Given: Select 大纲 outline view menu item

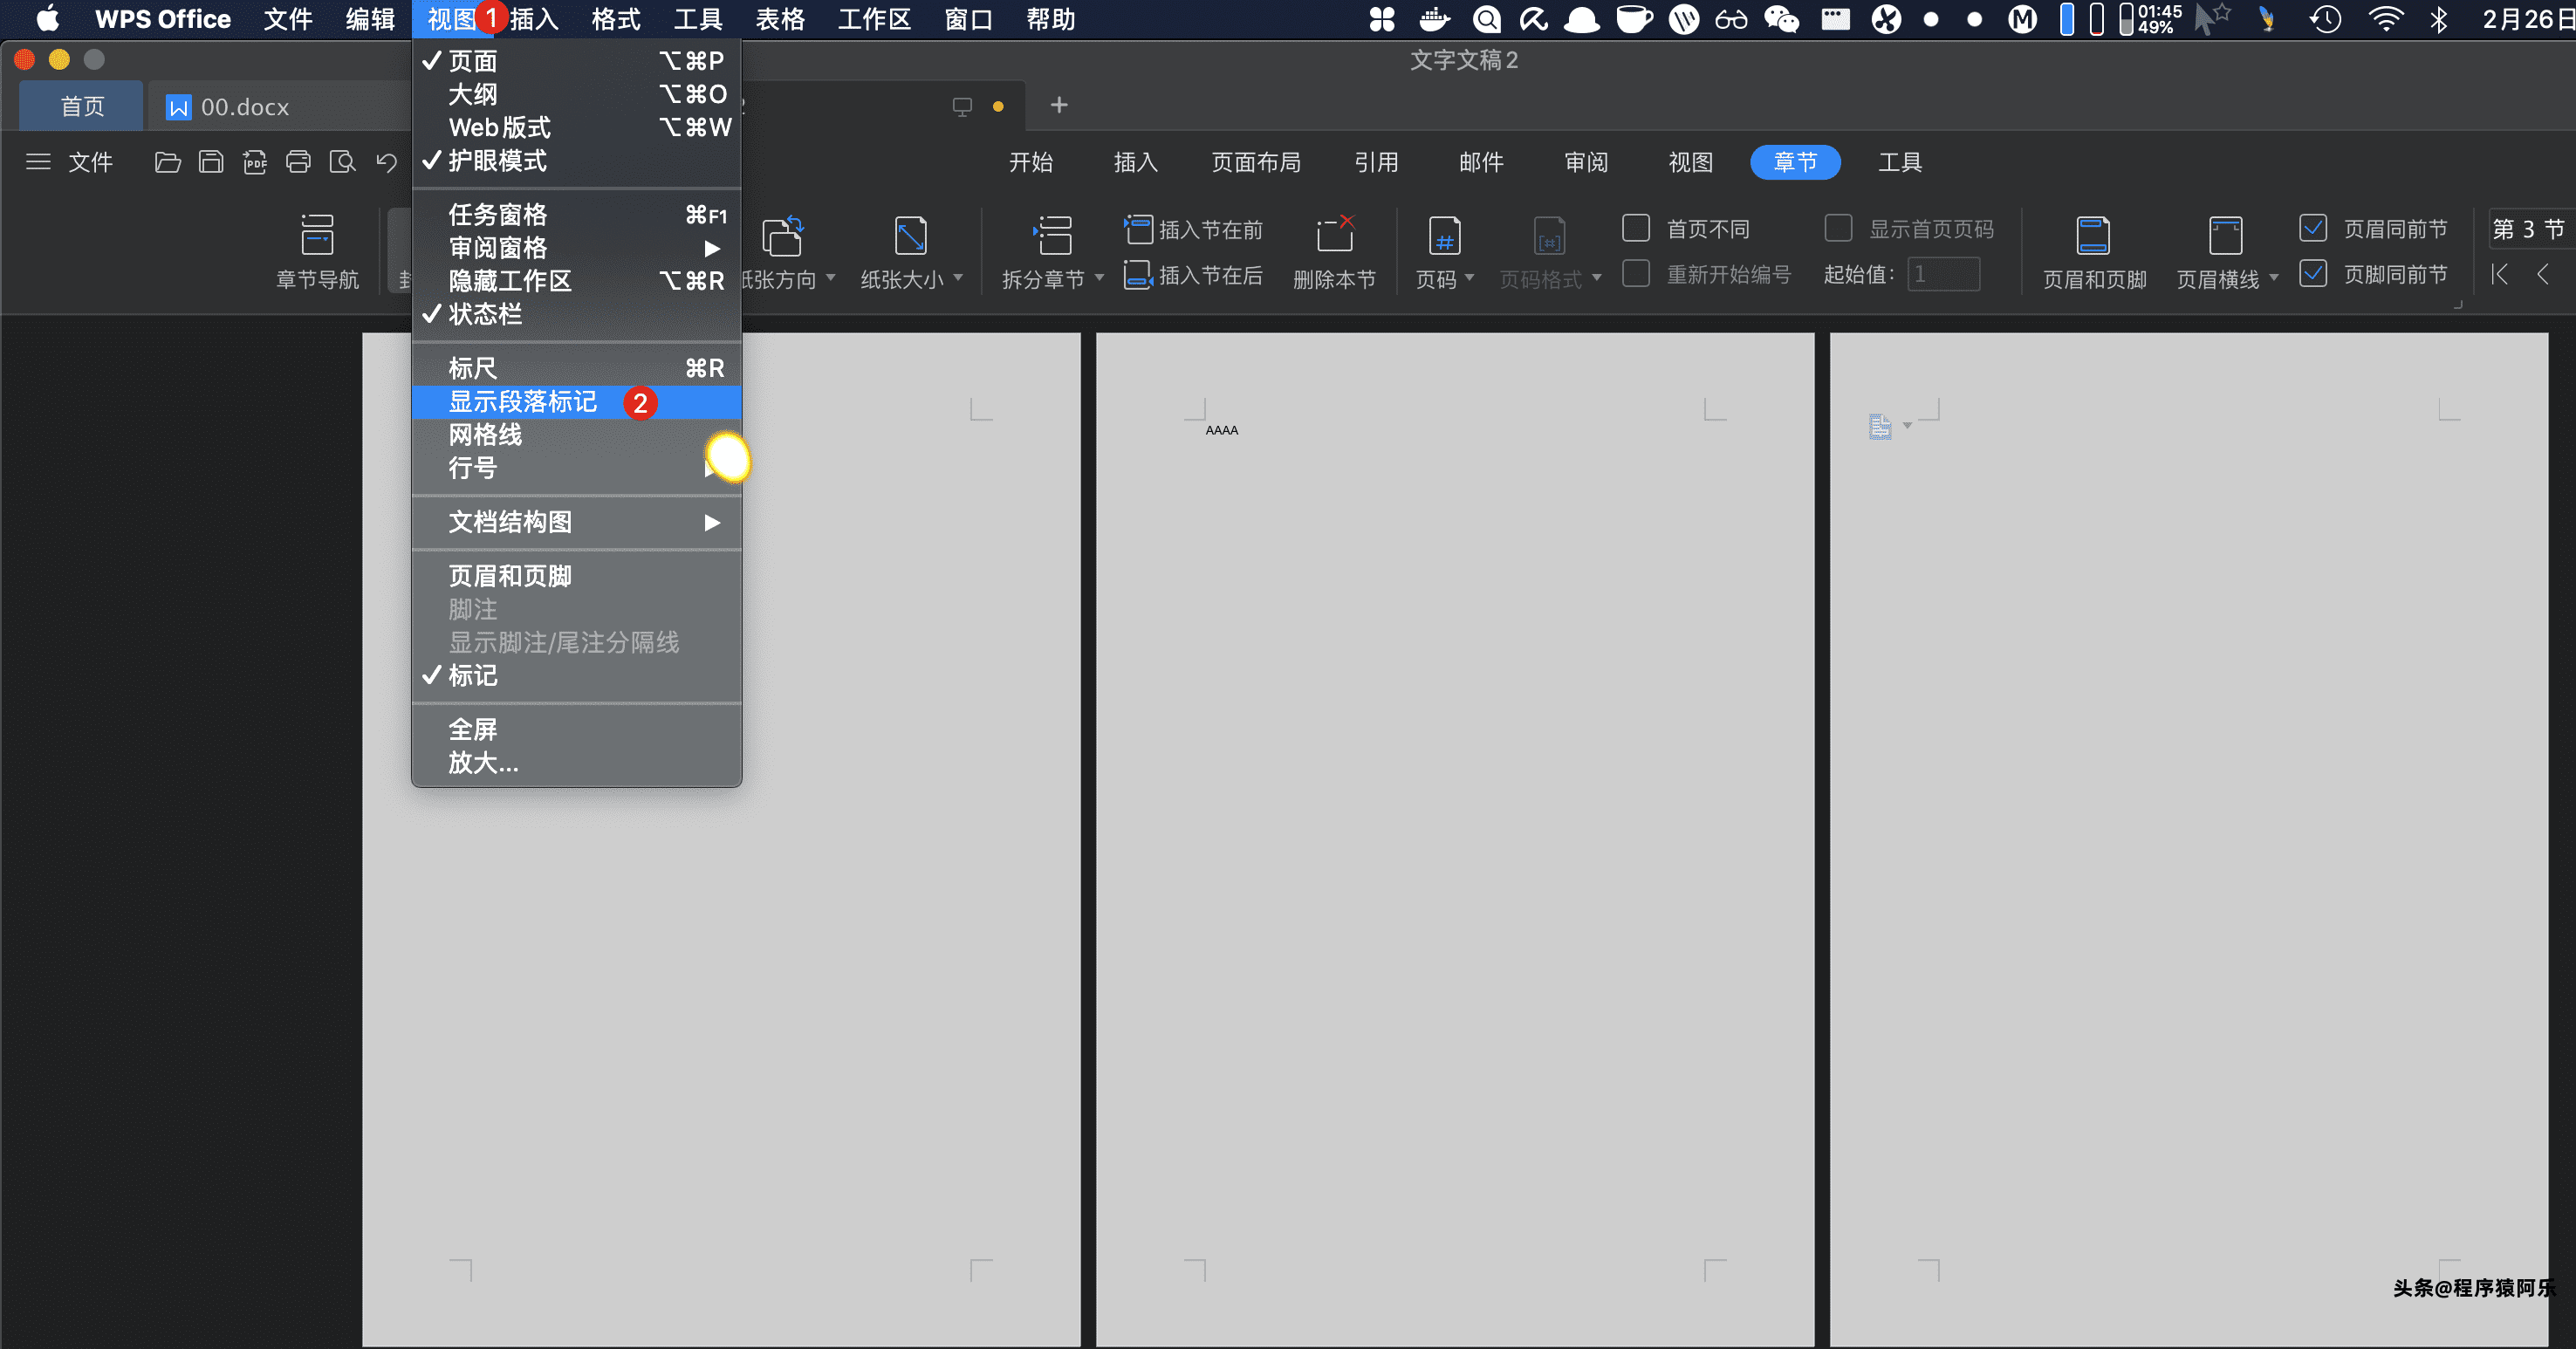Looking at the screenshot, I should coord(576,94).
